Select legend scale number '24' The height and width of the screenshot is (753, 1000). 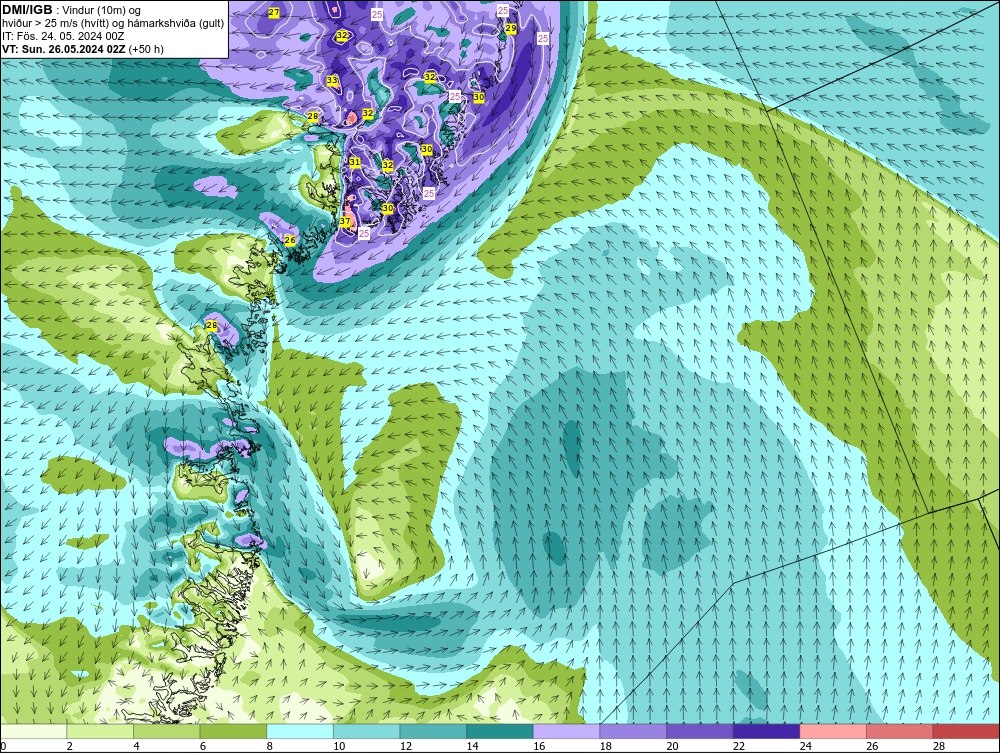click(x=805, y=746)
